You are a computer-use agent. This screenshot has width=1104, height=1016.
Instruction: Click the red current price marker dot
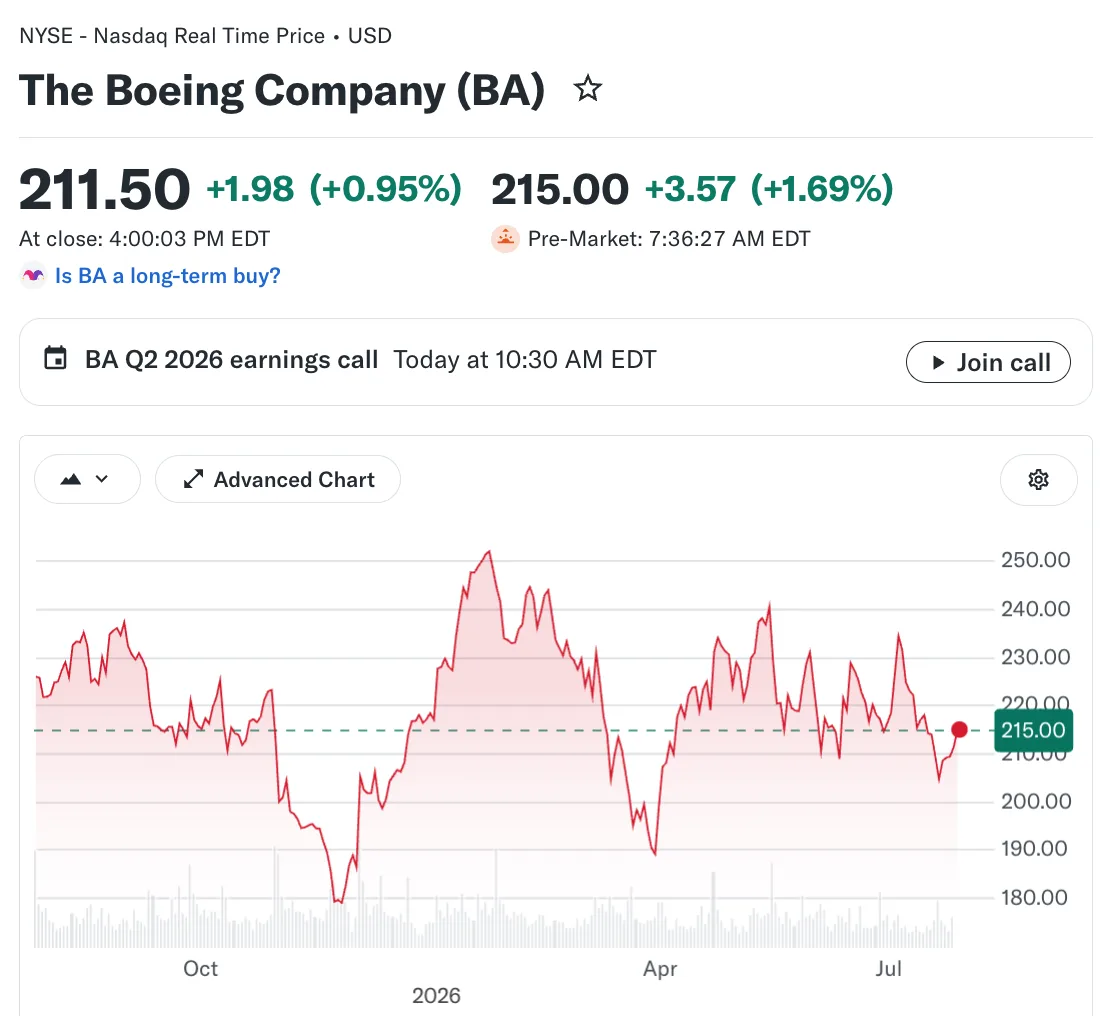tap(959, 729)
